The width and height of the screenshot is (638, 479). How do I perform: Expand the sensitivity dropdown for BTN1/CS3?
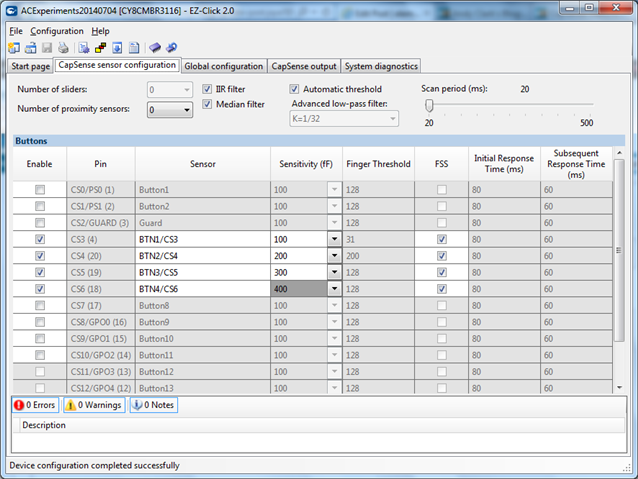coord(333,240)
